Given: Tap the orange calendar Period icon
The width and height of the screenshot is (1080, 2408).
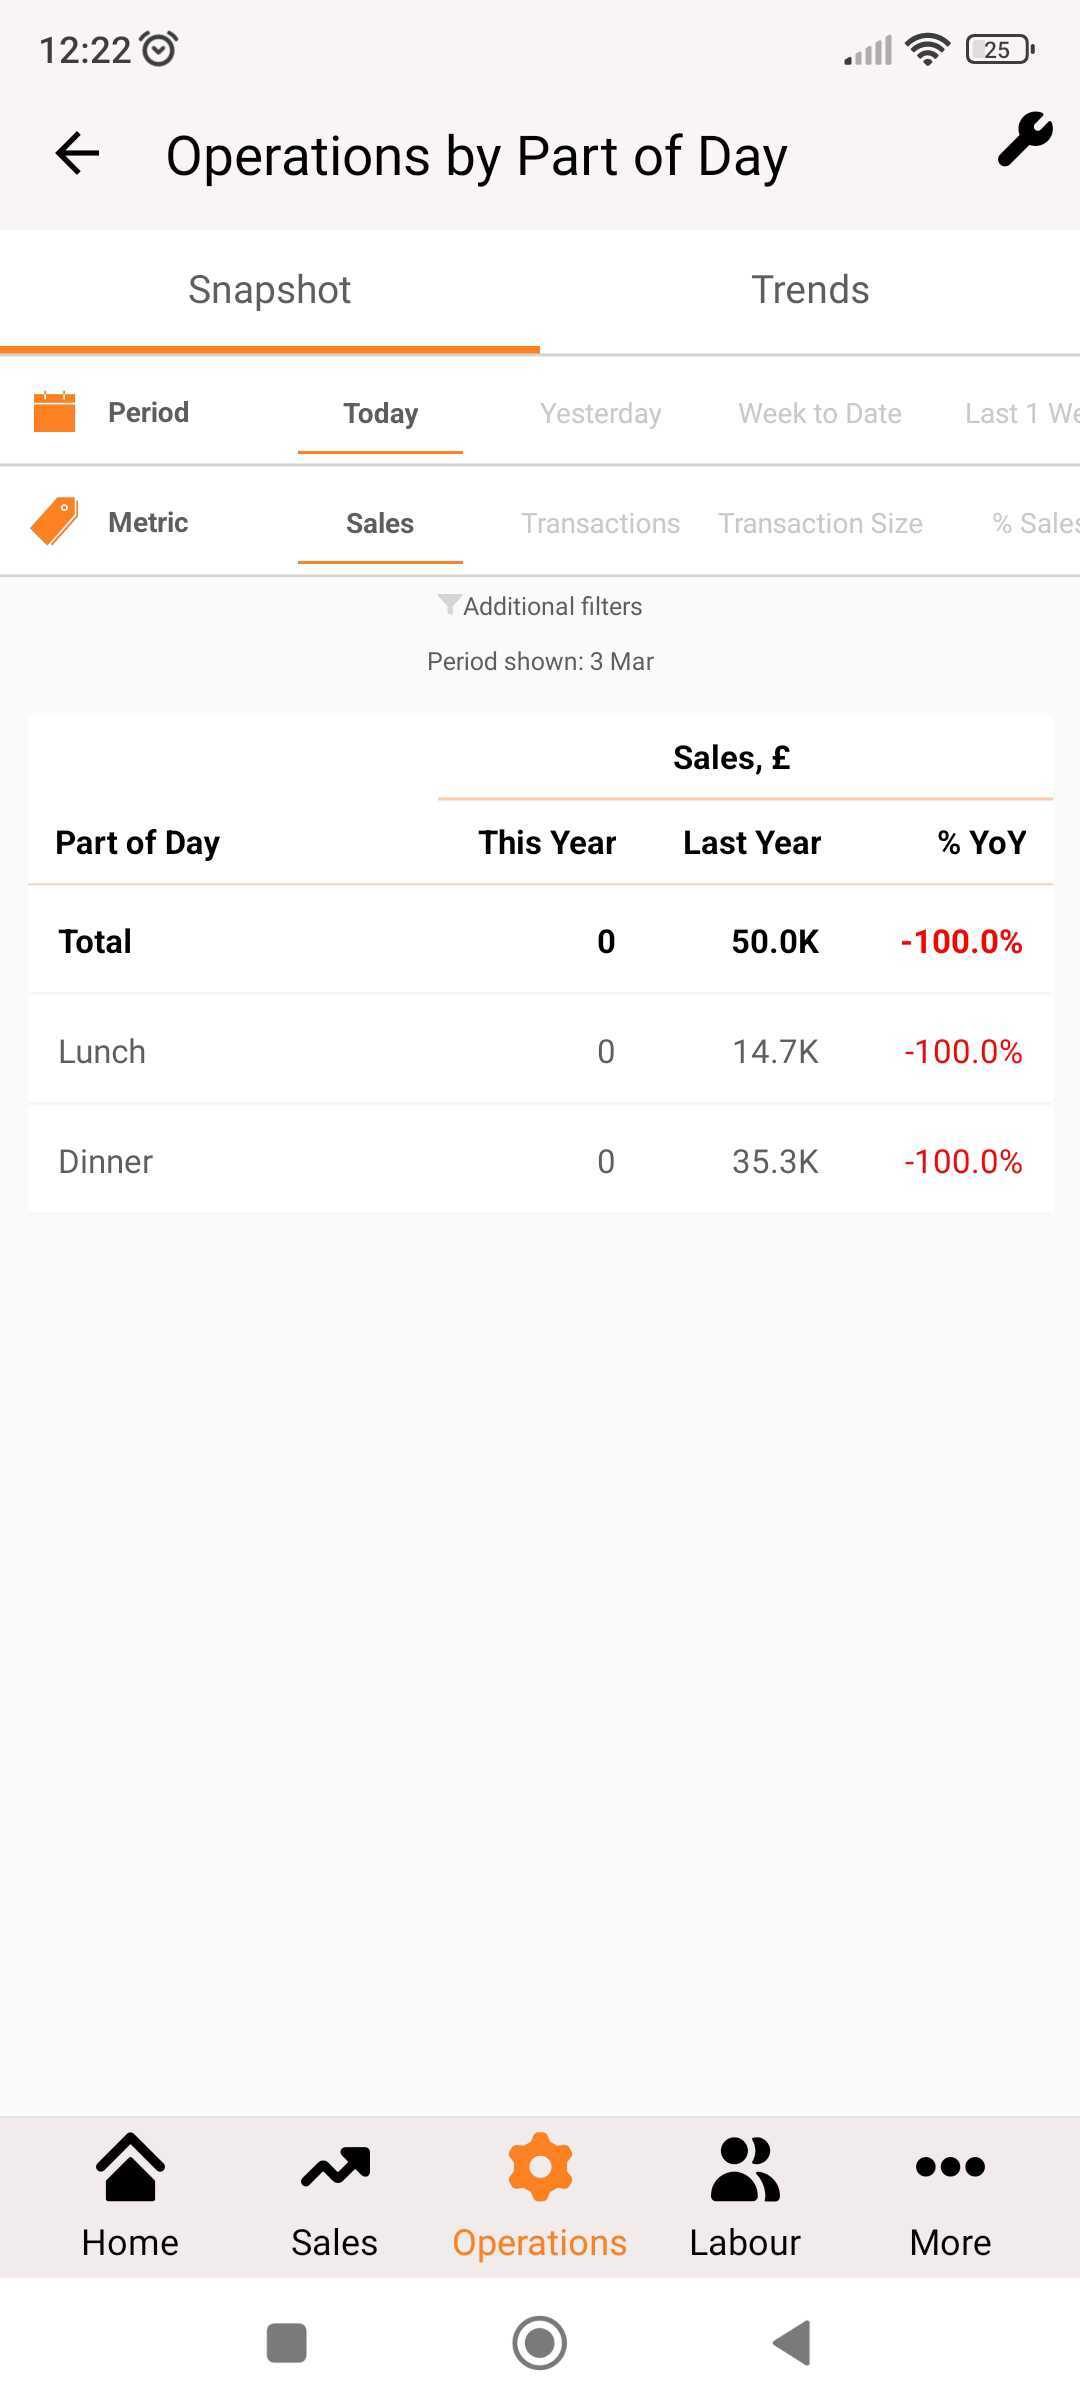Looking at the screenshot, I should point(55,412).
